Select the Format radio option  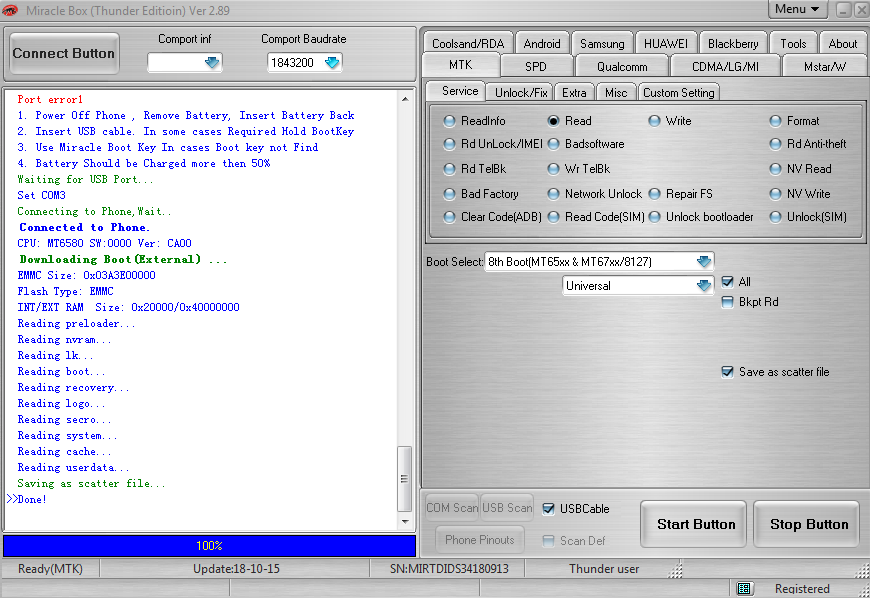775,121
